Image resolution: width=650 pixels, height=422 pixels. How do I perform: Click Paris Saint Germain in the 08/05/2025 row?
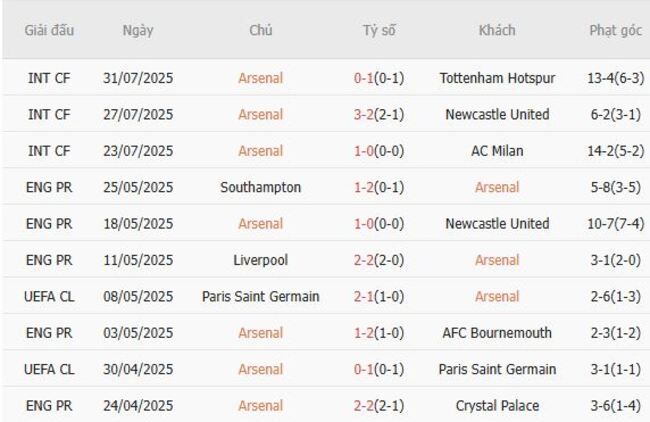(260, 296)
